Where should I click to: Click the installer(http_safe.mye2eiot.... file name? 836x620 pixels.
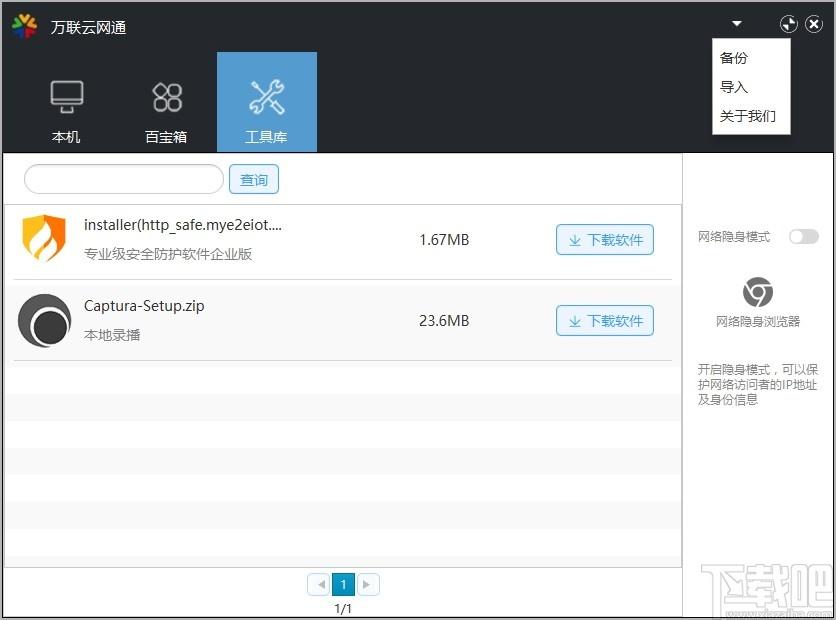click(x=183, y=225)
